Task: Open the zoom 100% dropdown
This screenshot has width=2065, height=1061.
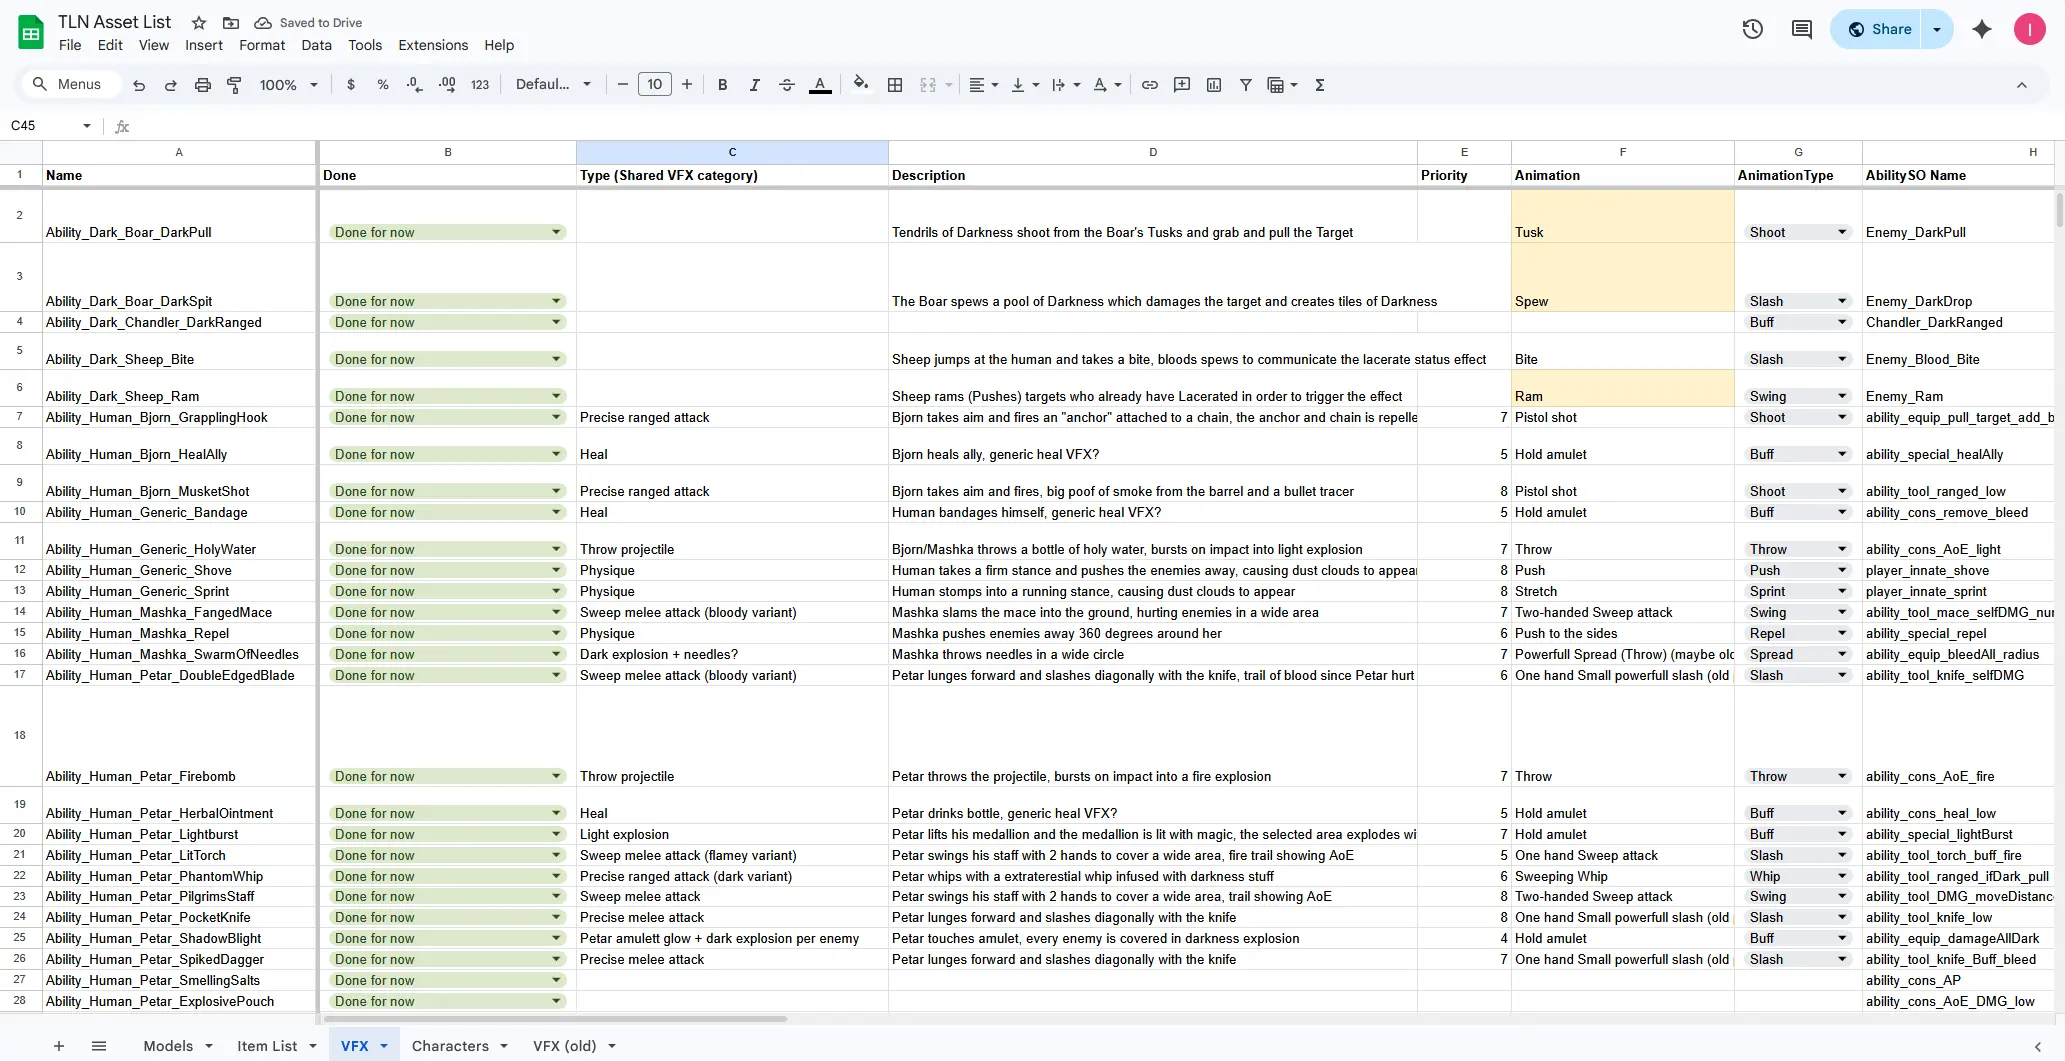Action: click(288, 85)
